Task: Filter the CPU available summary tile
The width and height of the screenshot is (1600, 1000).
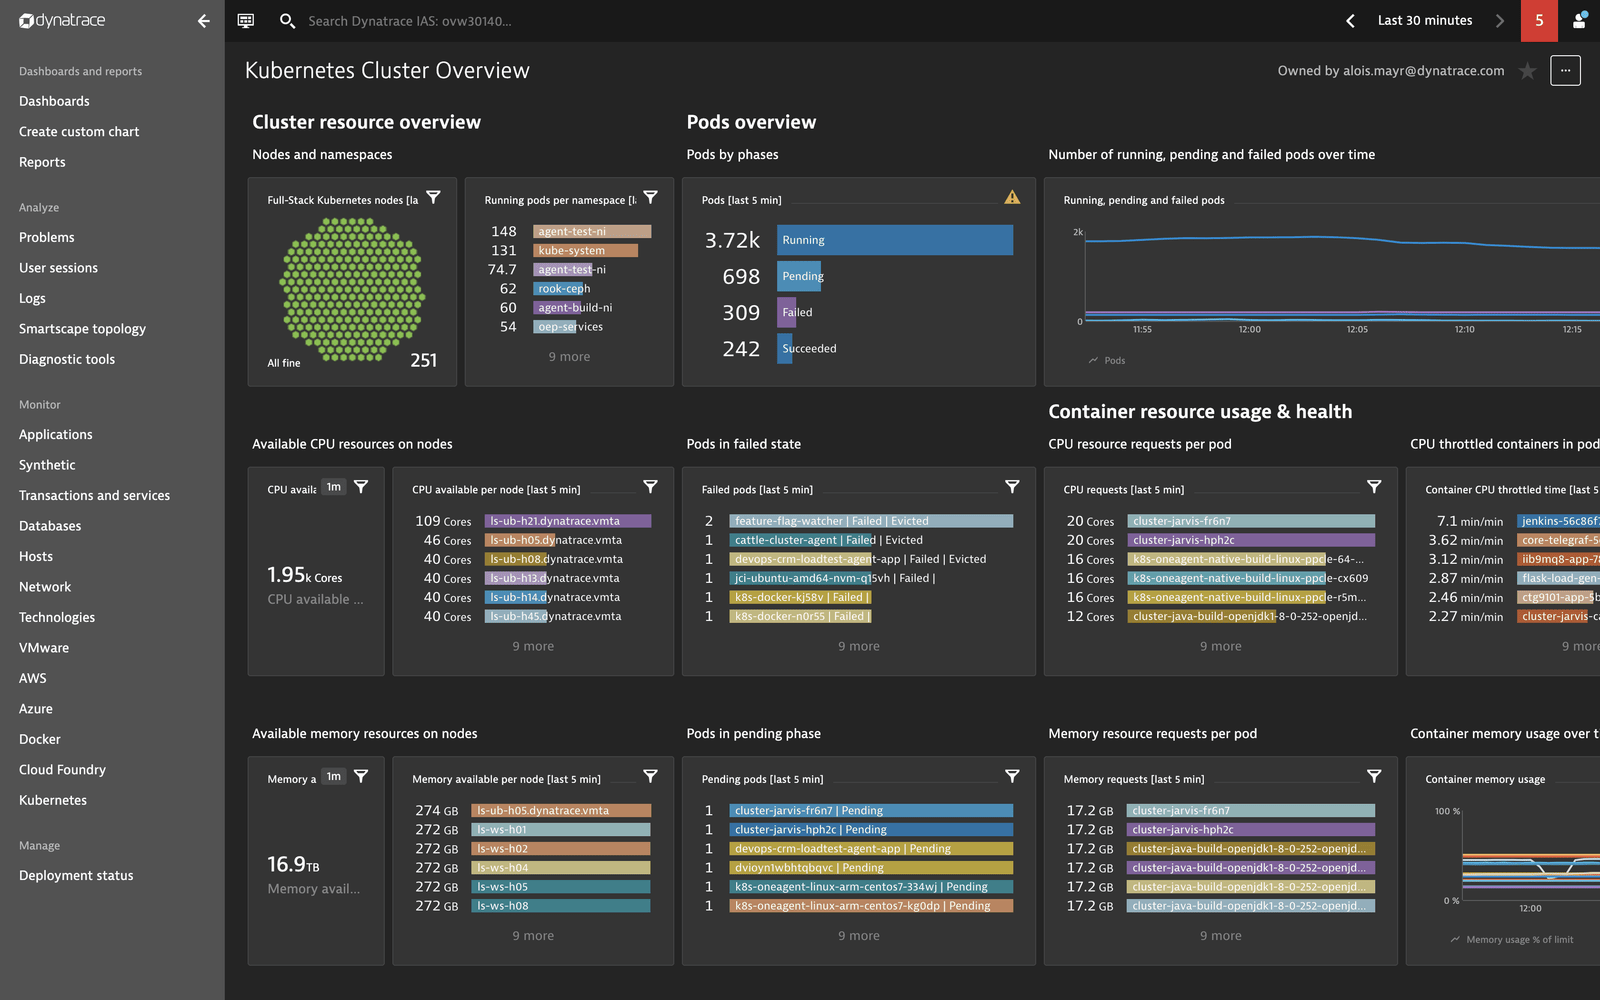Action: pyautogui.click(x=361, y=487)
